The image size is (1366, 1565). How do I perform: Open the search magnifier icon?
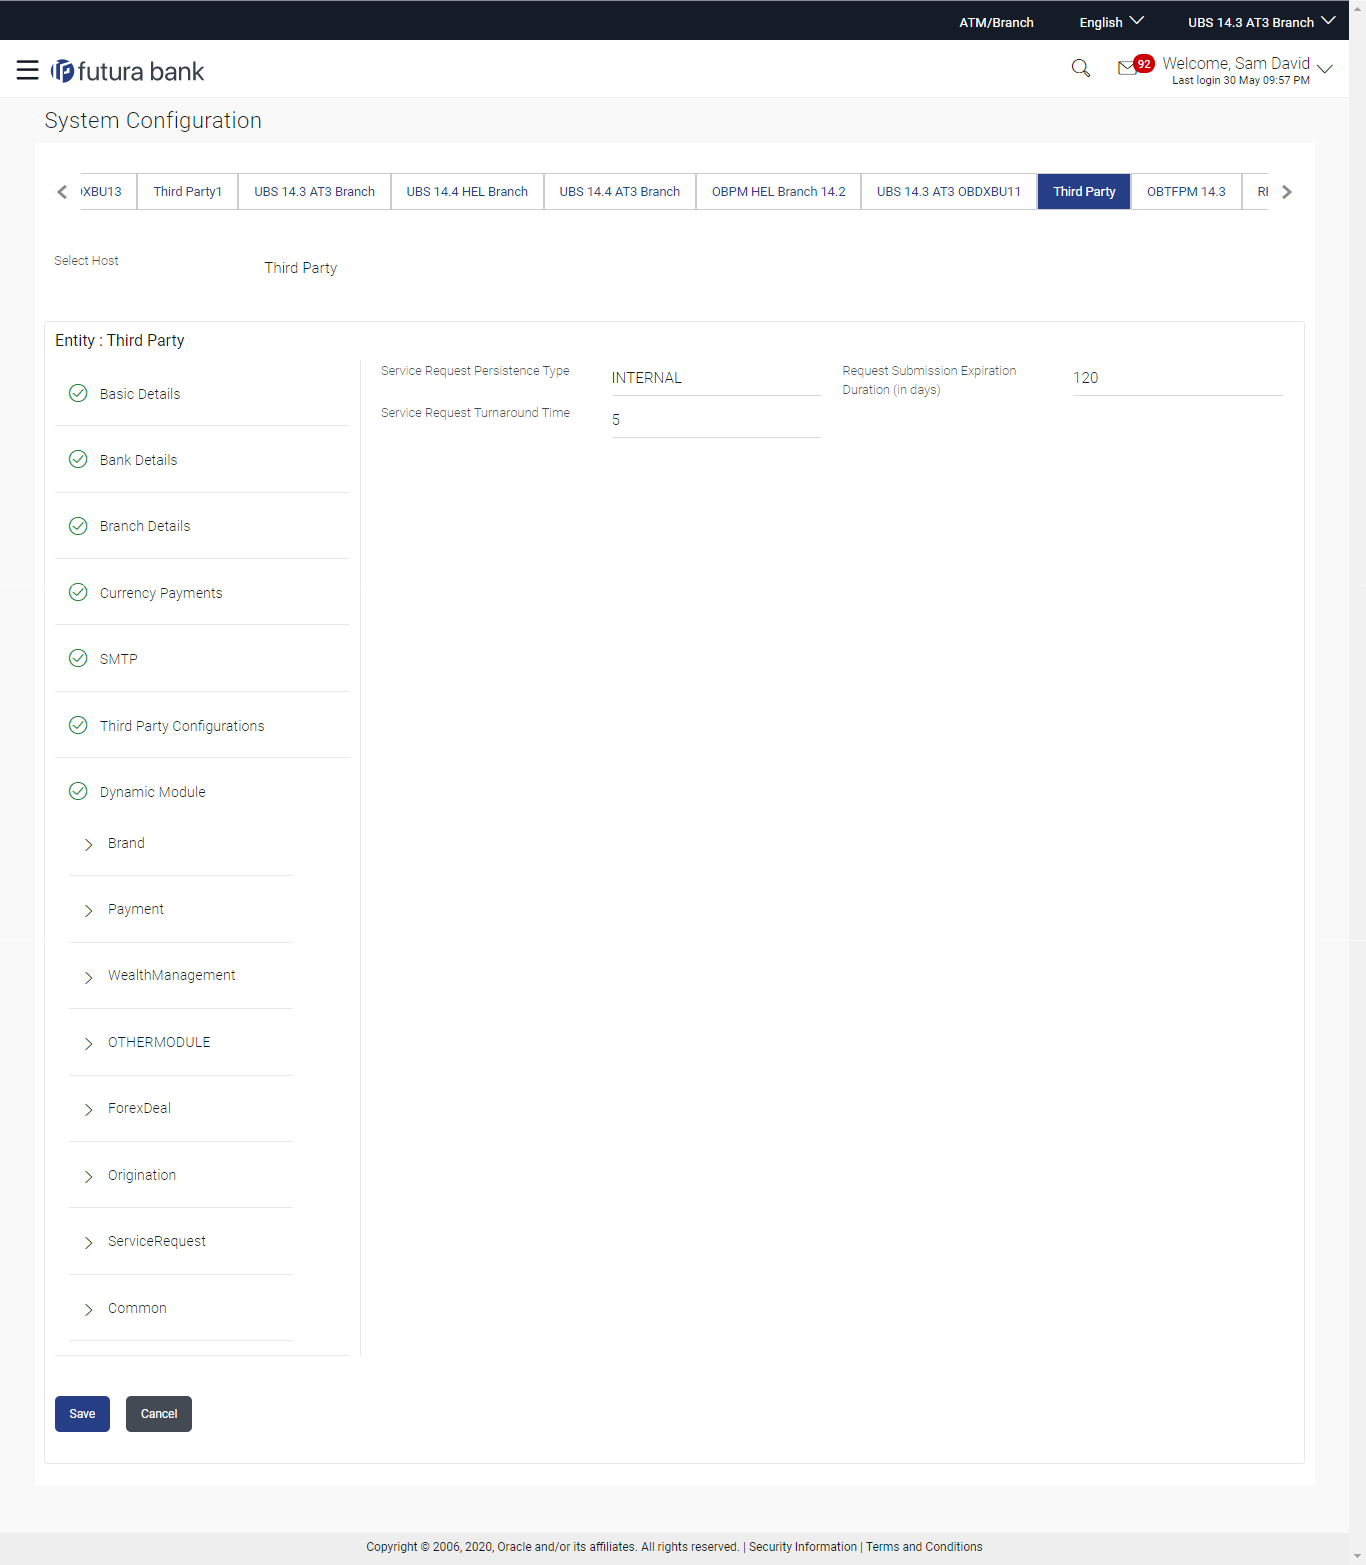coord(1080,68)
